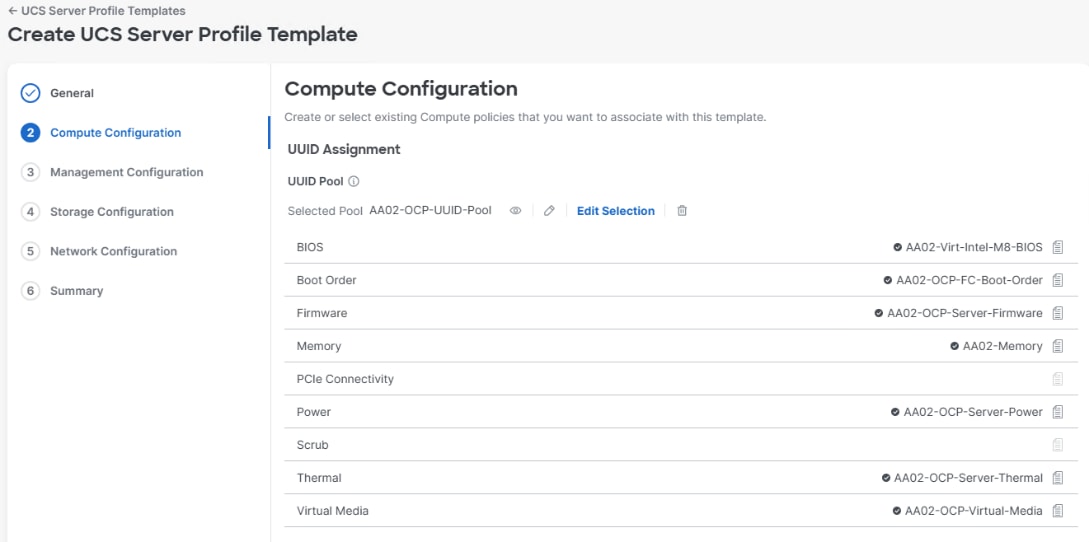This screenshot has height=542, width=1089.
Task: Click AA02-OCP-Server-Firmware policy name
Action: pos(965,313)
